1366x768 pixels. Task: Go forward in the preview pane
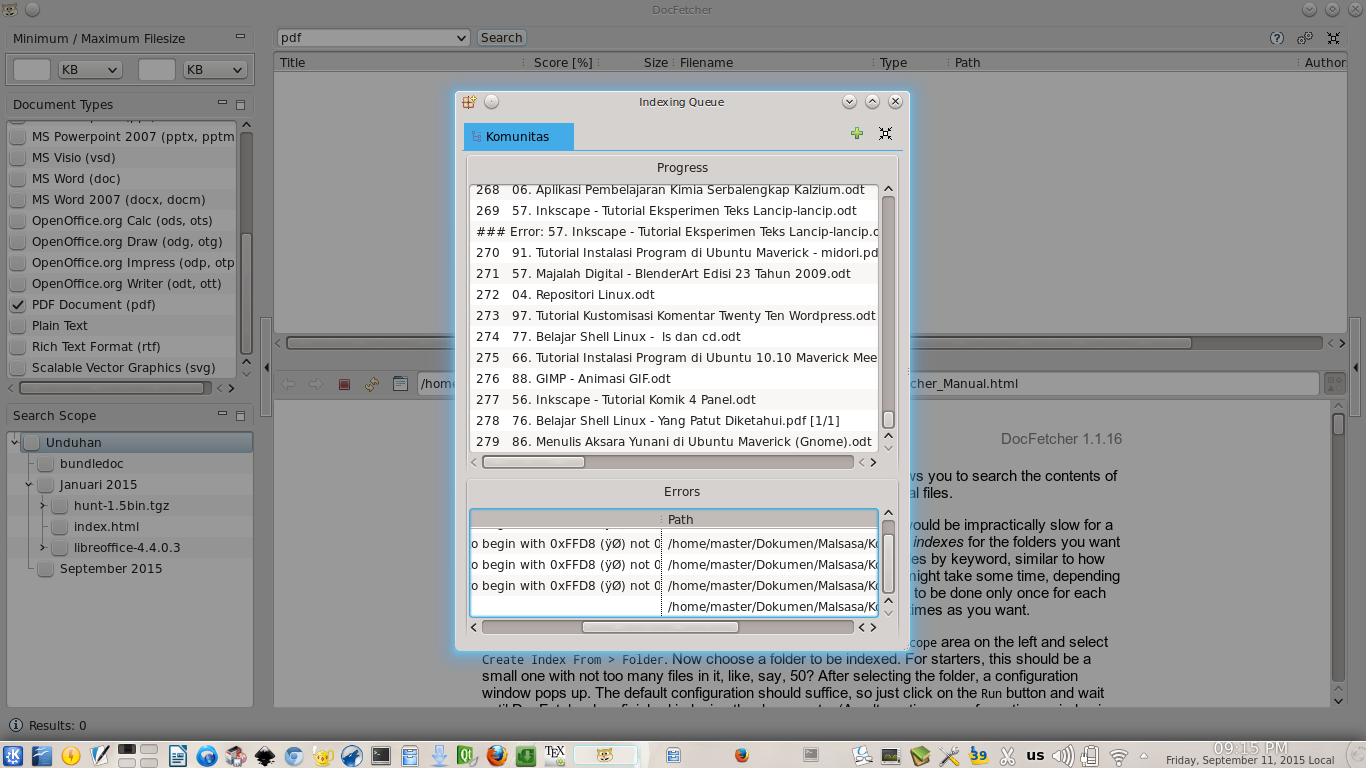coord(316,384)
